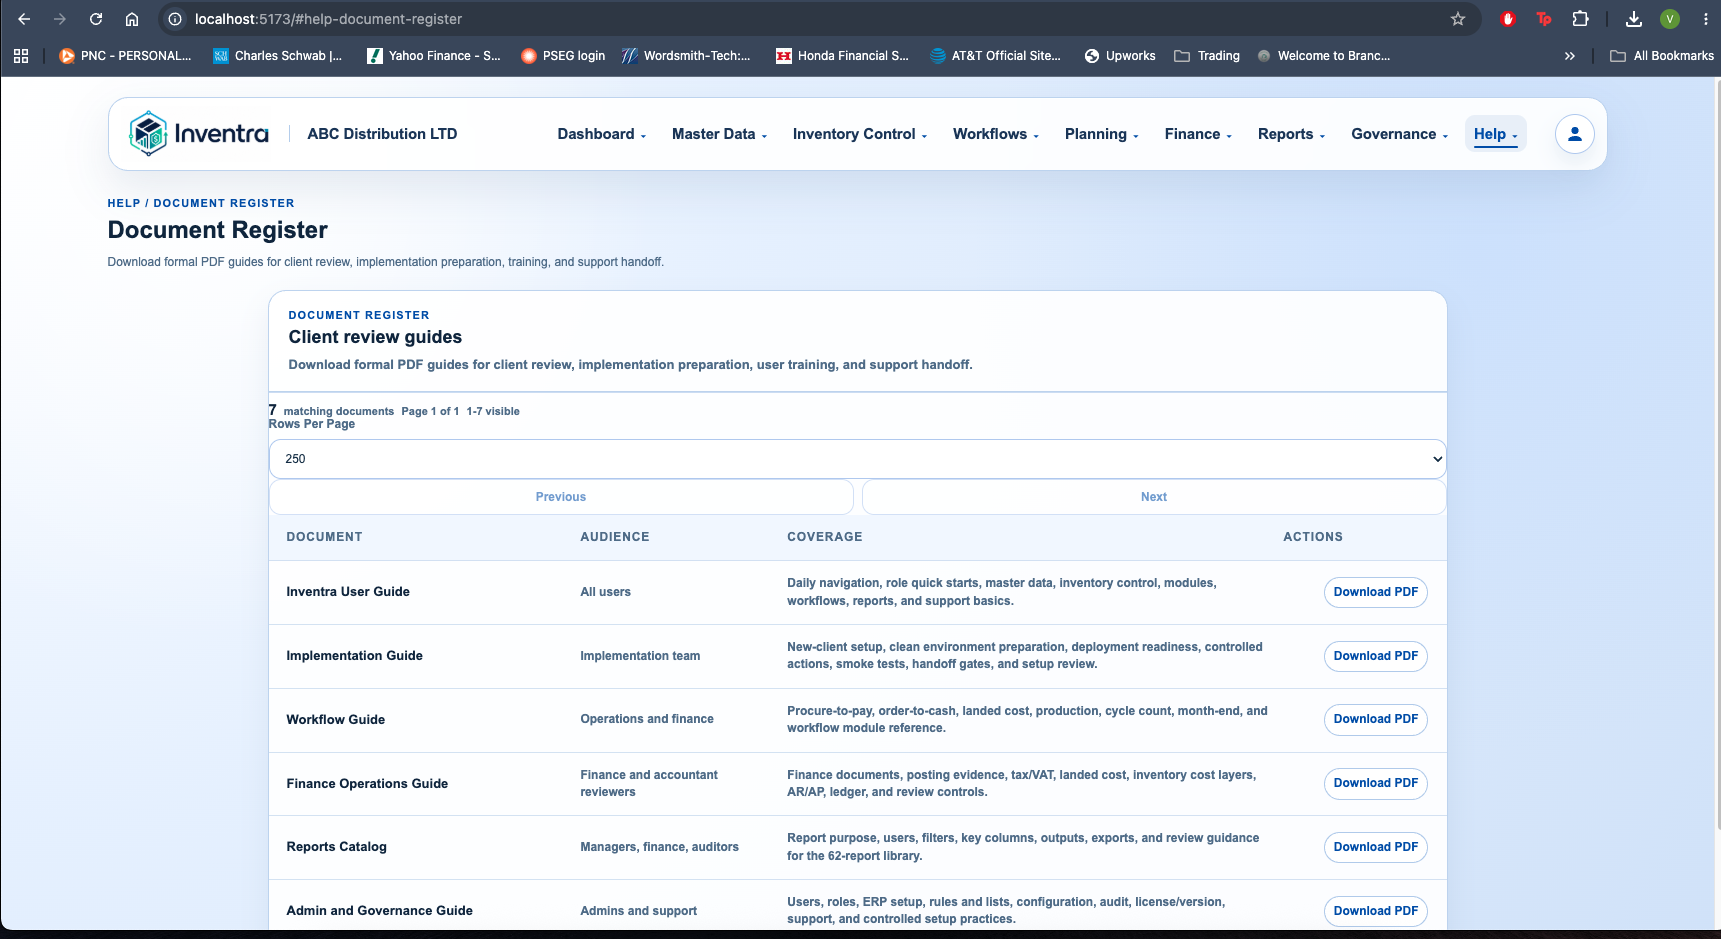The height and width of the screenshot is (939, 1721).
Task: Open the browser extensions puzzle icon
Action: click(x=1580, y=19)
